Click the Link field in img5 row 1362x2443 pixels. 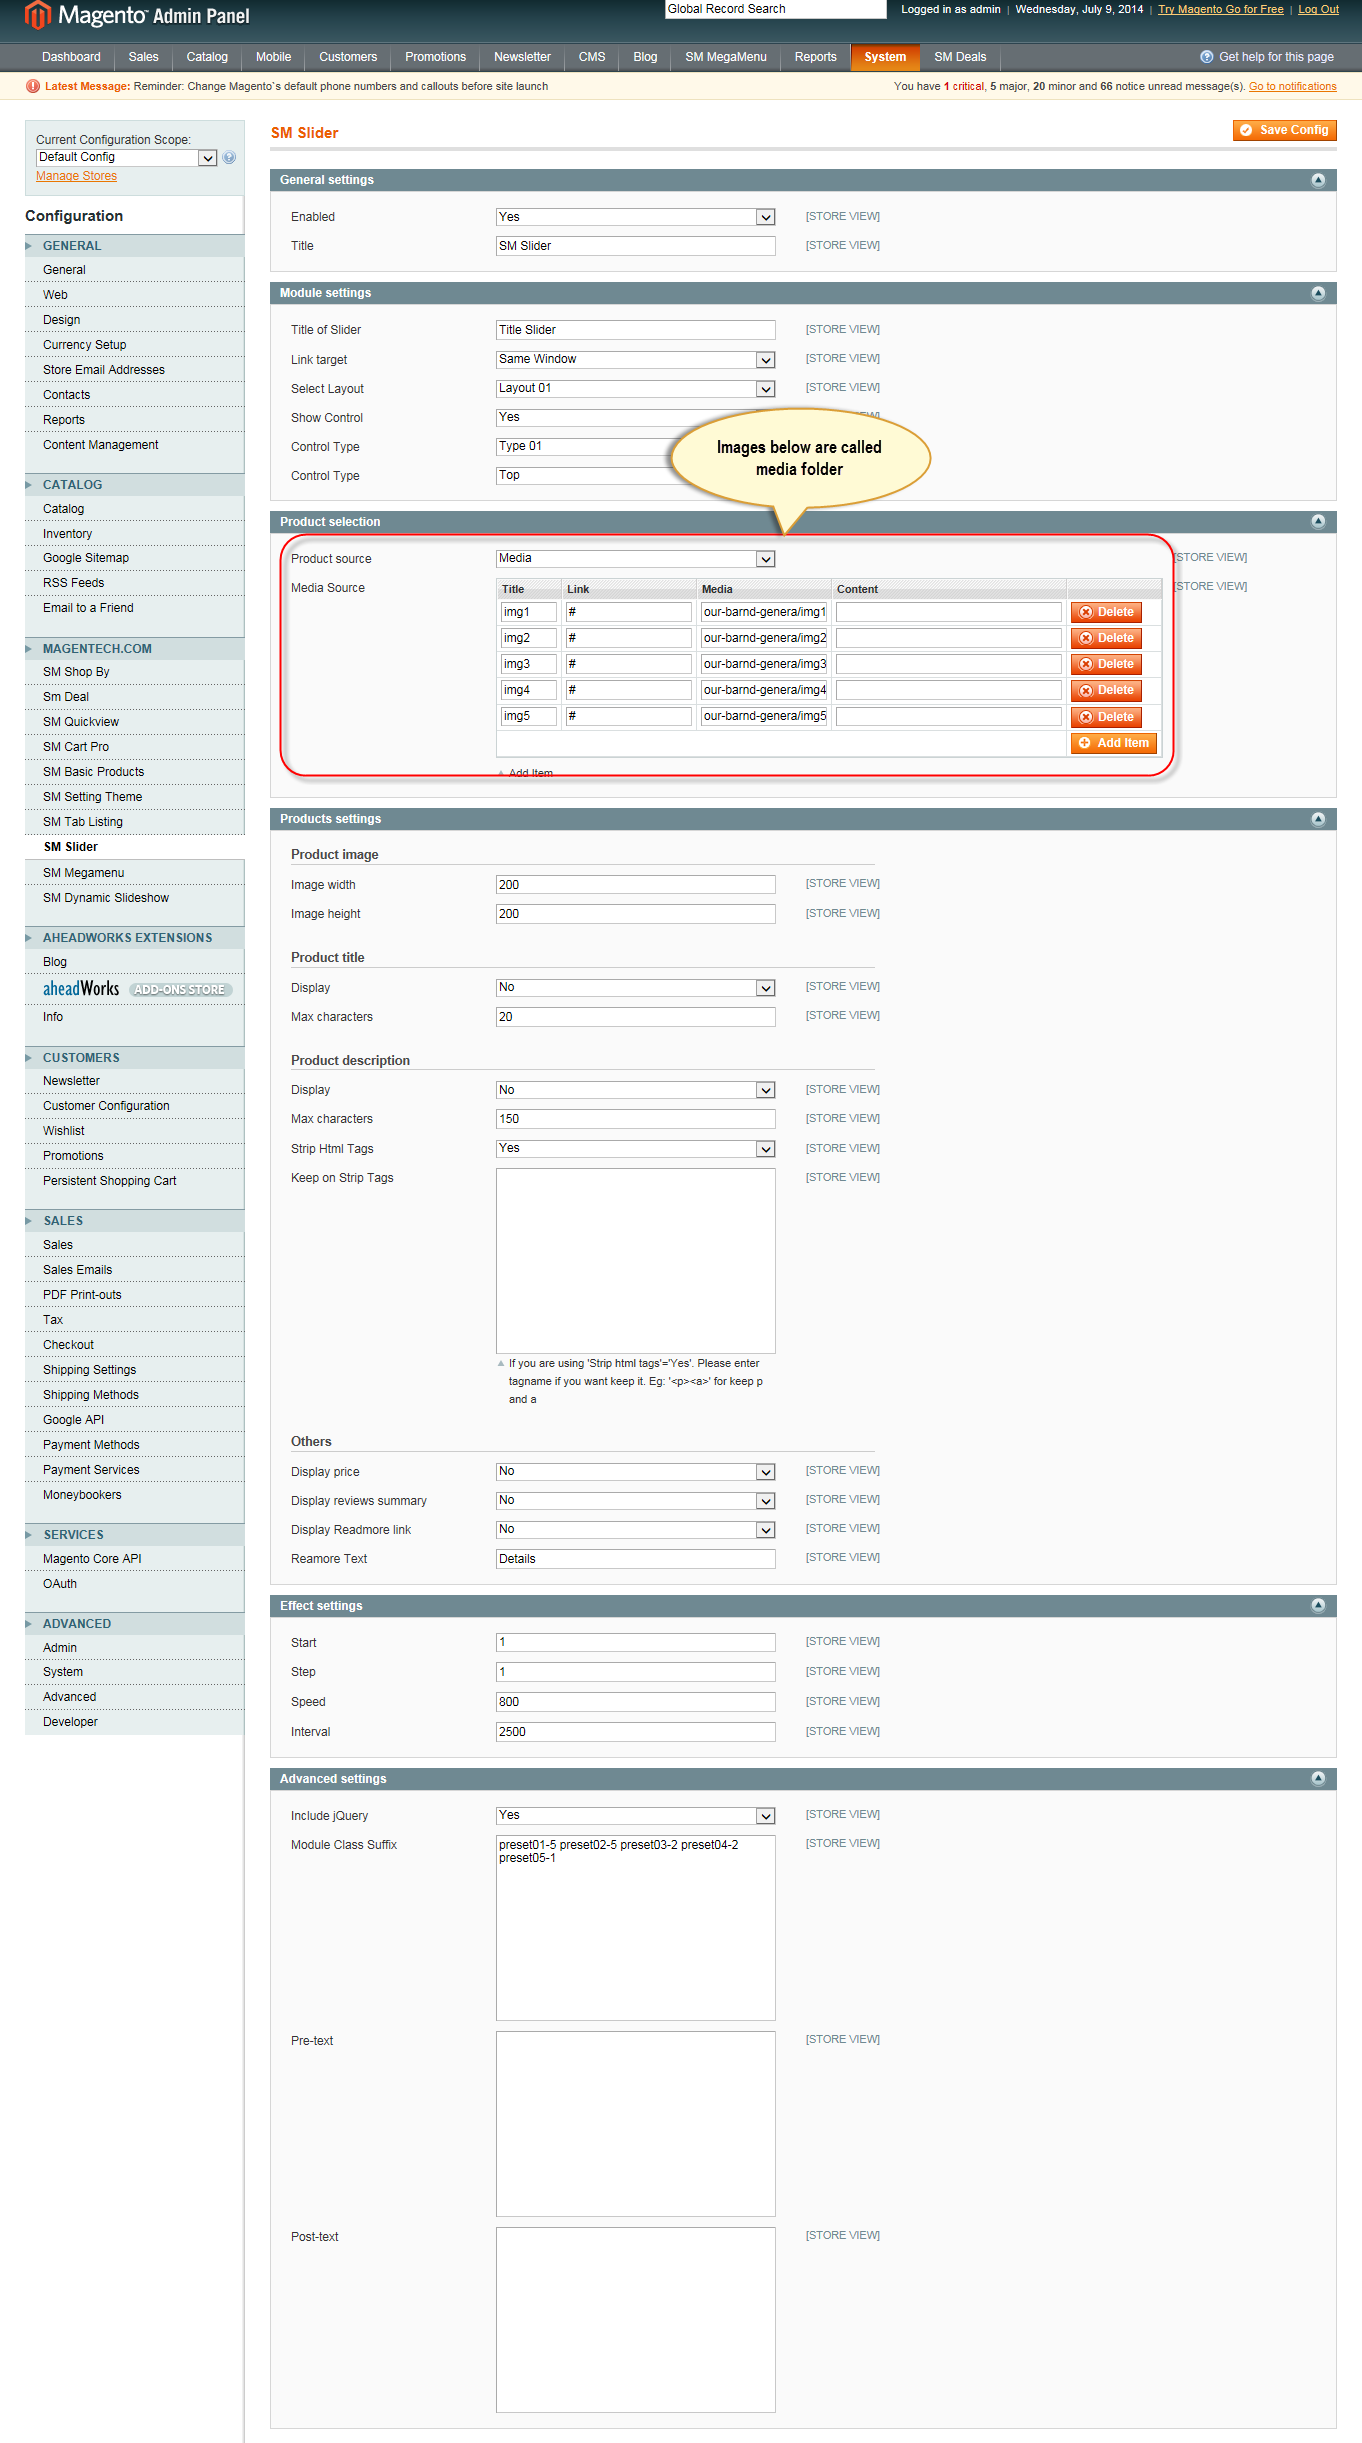629,716
